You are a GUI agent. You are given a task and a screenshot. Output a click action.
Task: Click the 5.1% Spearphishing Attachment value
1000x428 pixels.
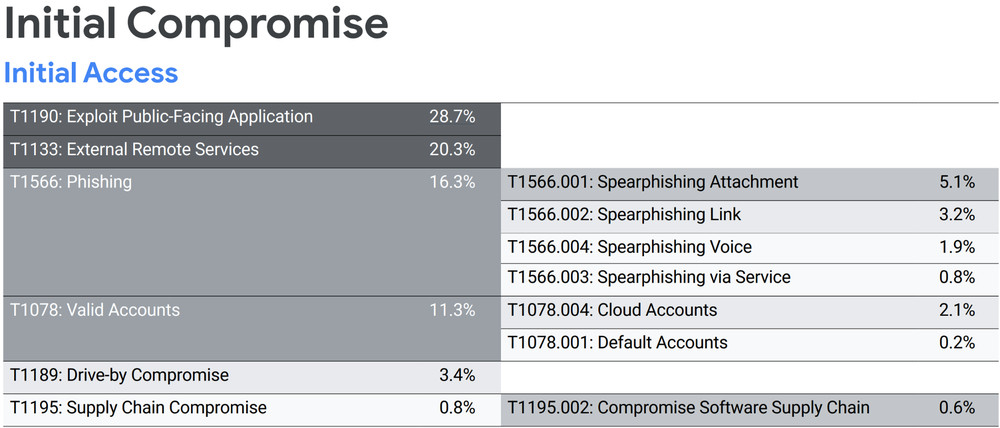click(957, 182)
